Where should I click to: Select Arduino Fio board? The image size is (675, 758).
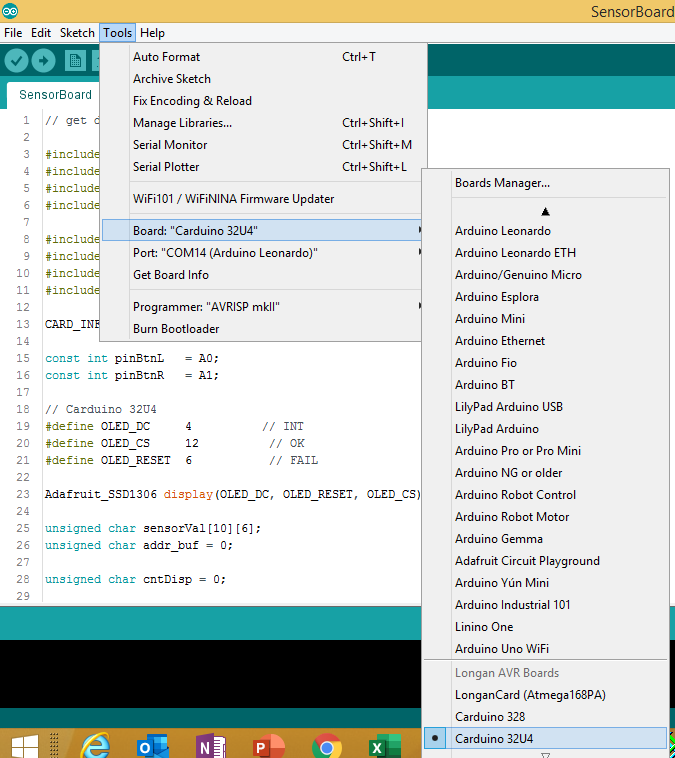click(x=545, y=363)
